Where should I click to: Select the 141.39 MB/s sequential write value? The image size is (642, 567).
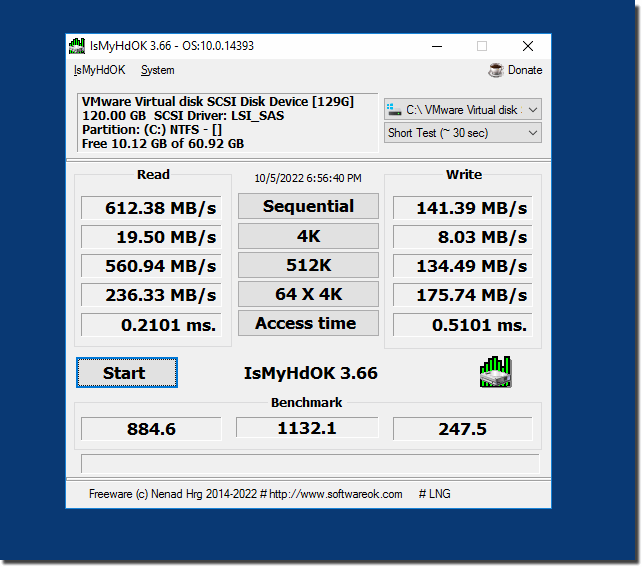(x=463, y=208)
